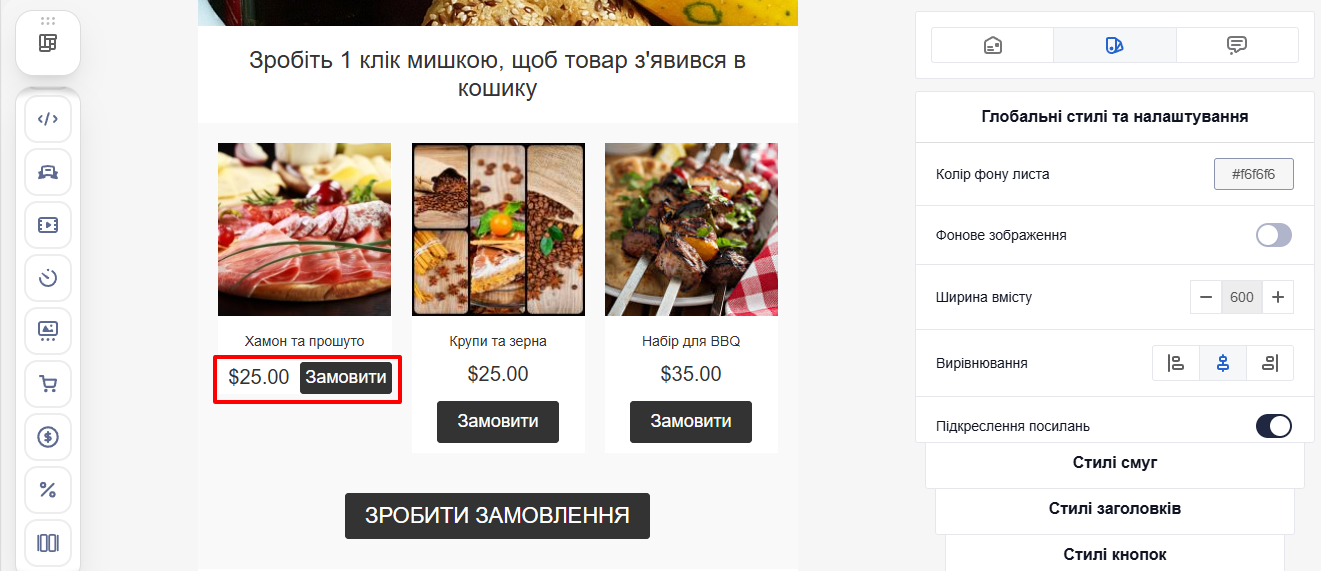
Task: Open the first content settings tab
Action: coord(992,45)
